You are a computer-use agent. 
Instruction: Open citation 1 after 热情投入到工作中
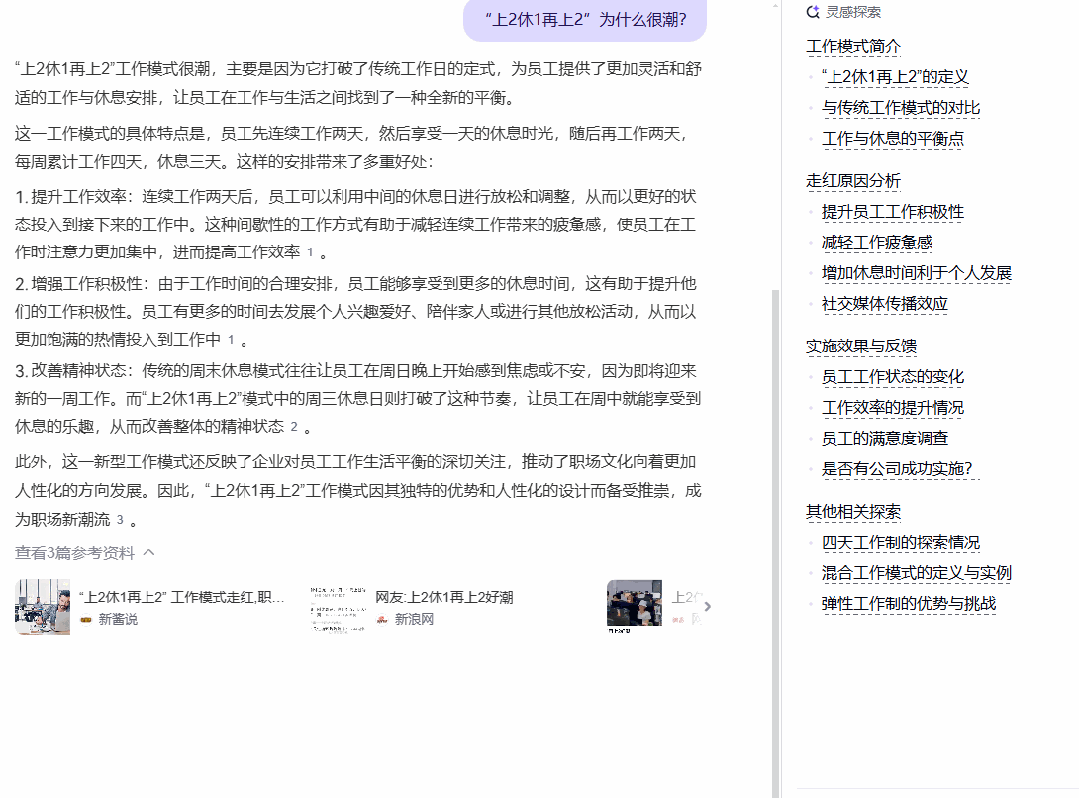click(x=231, y=340)
